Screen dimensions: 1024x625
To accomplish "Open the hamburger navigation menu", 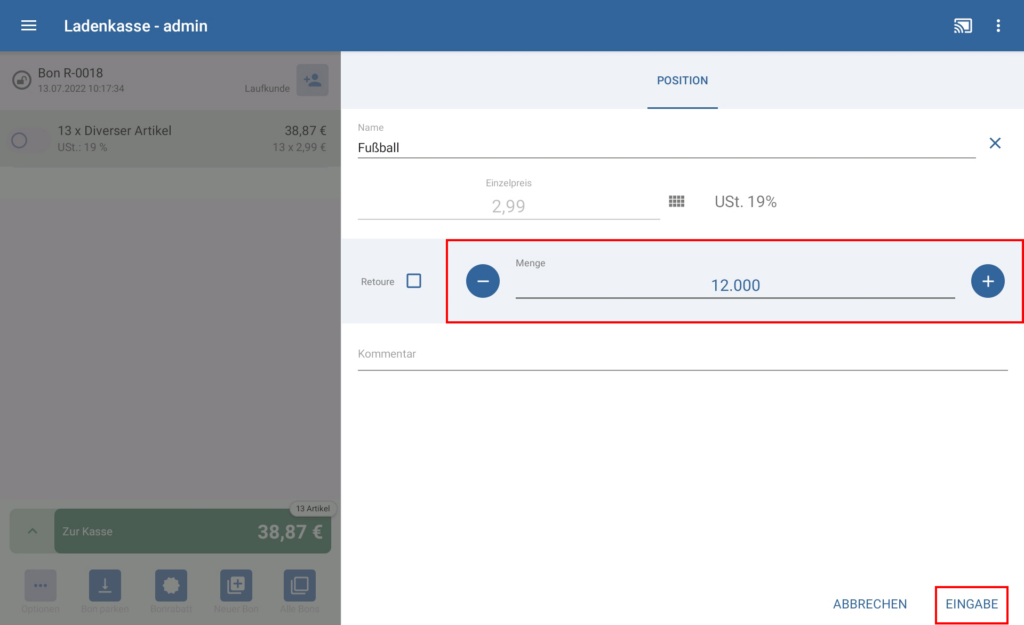I will (29, 26).
